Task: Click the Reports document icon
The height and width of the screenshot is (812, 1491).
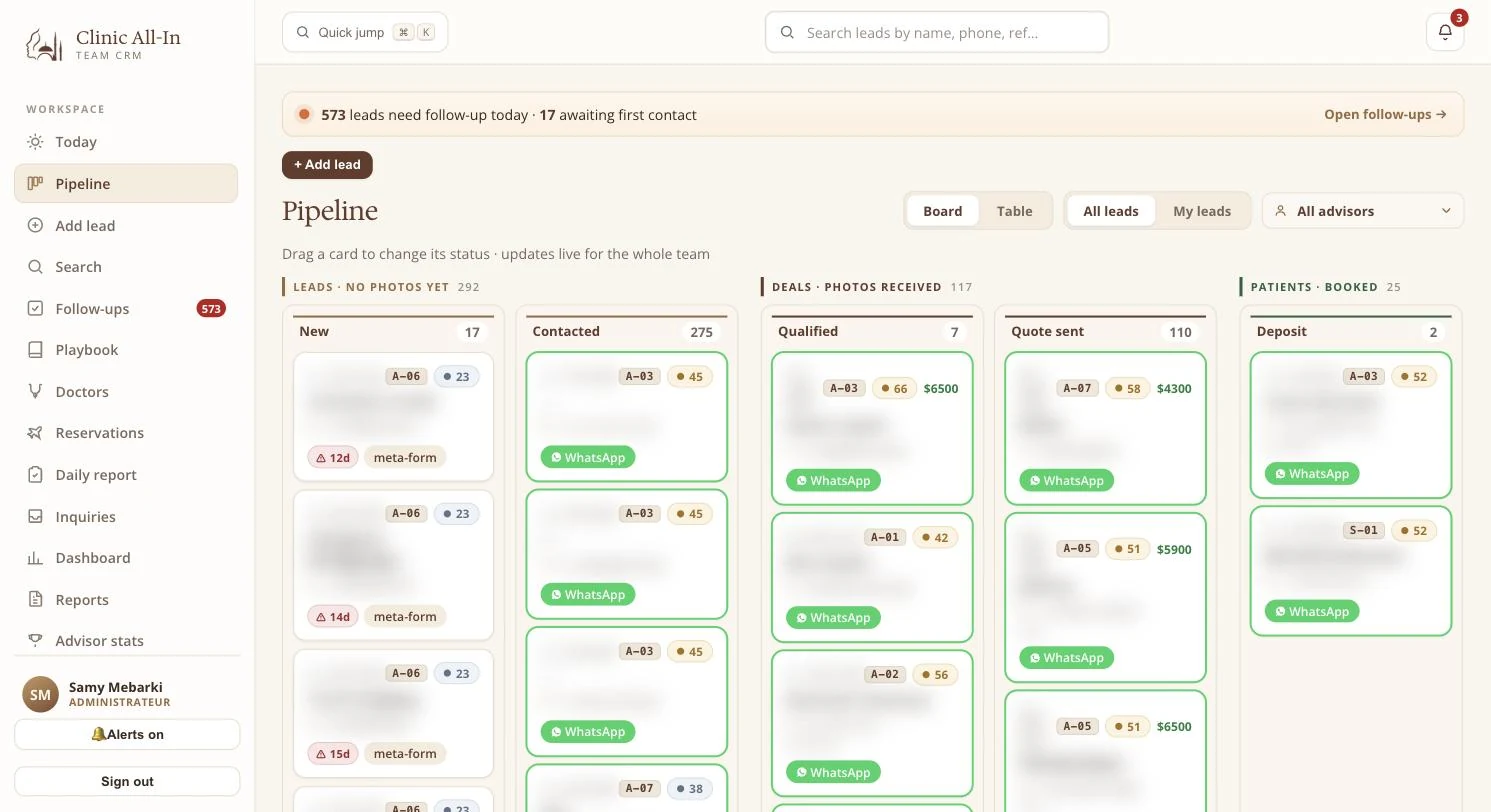Action: pyautogui.click(x=35, y=600)
